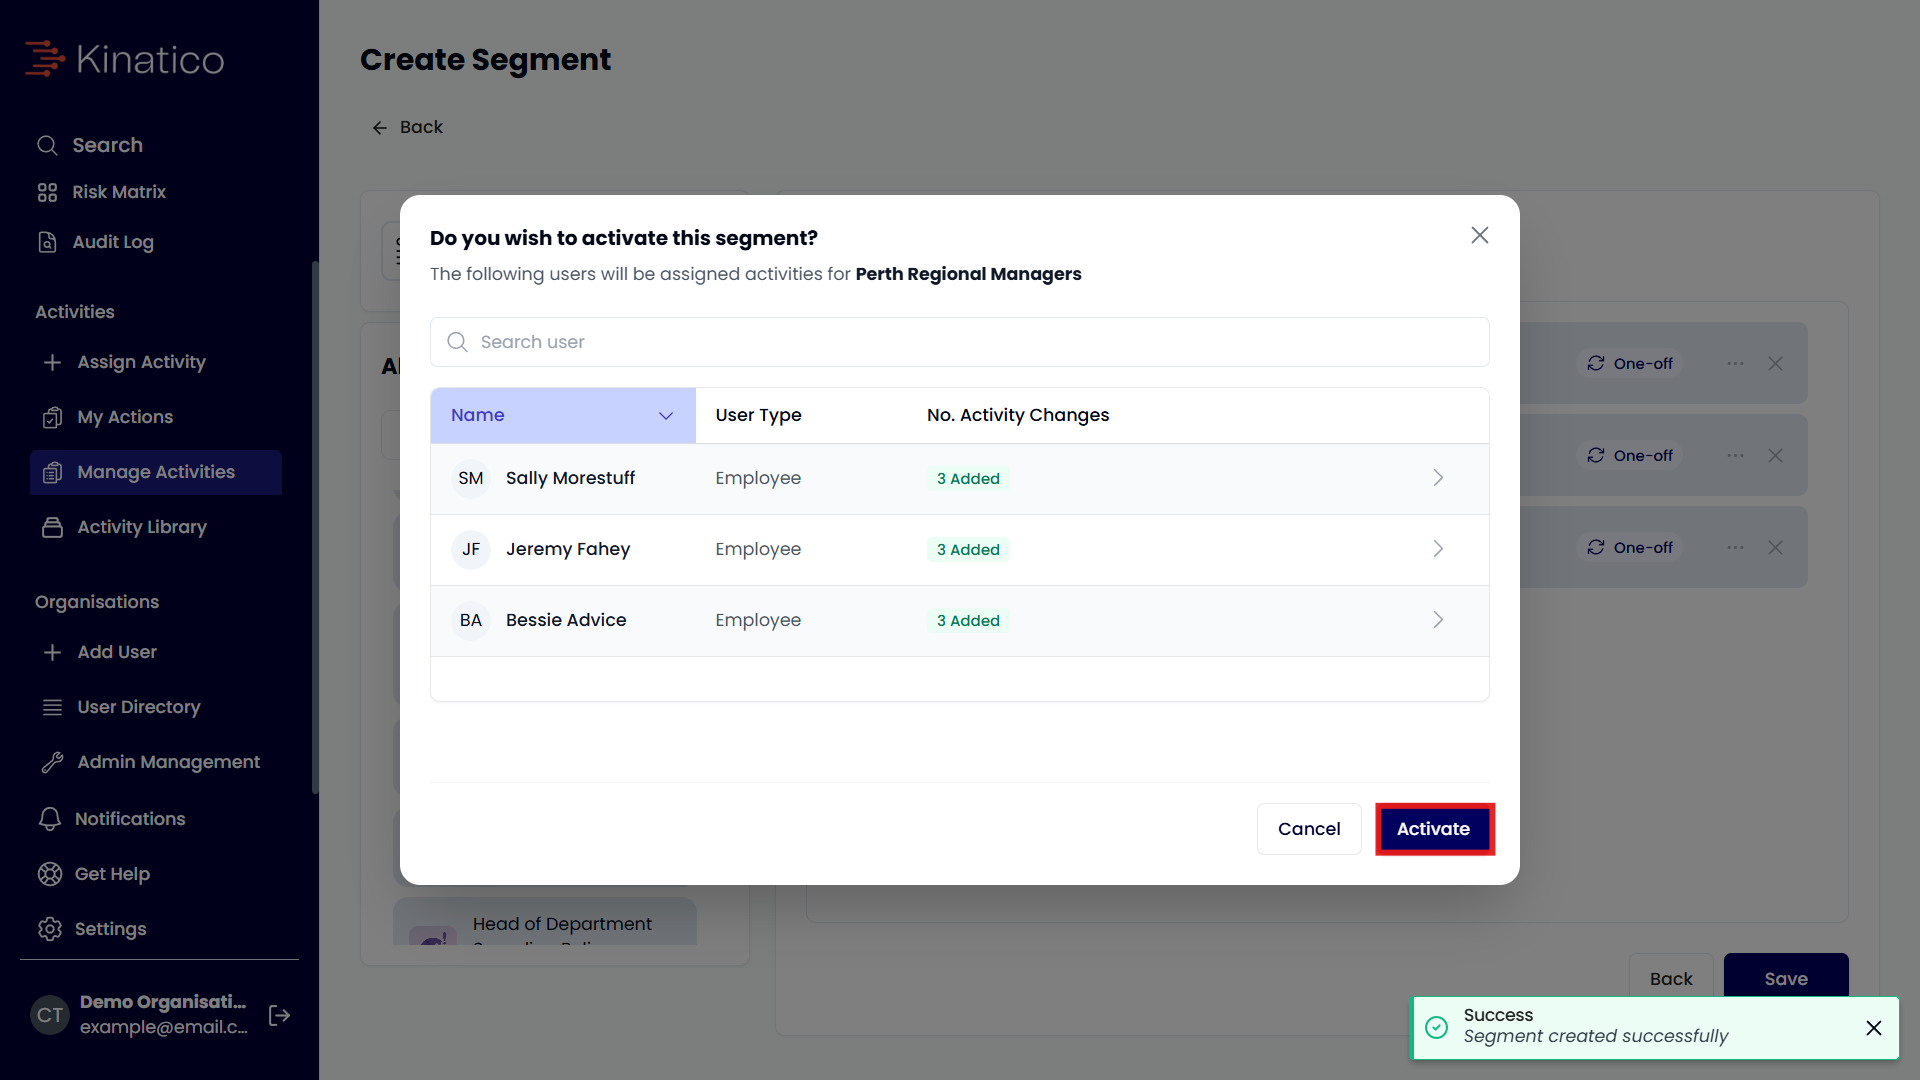Open Notifications bell in sidebar

50,819
